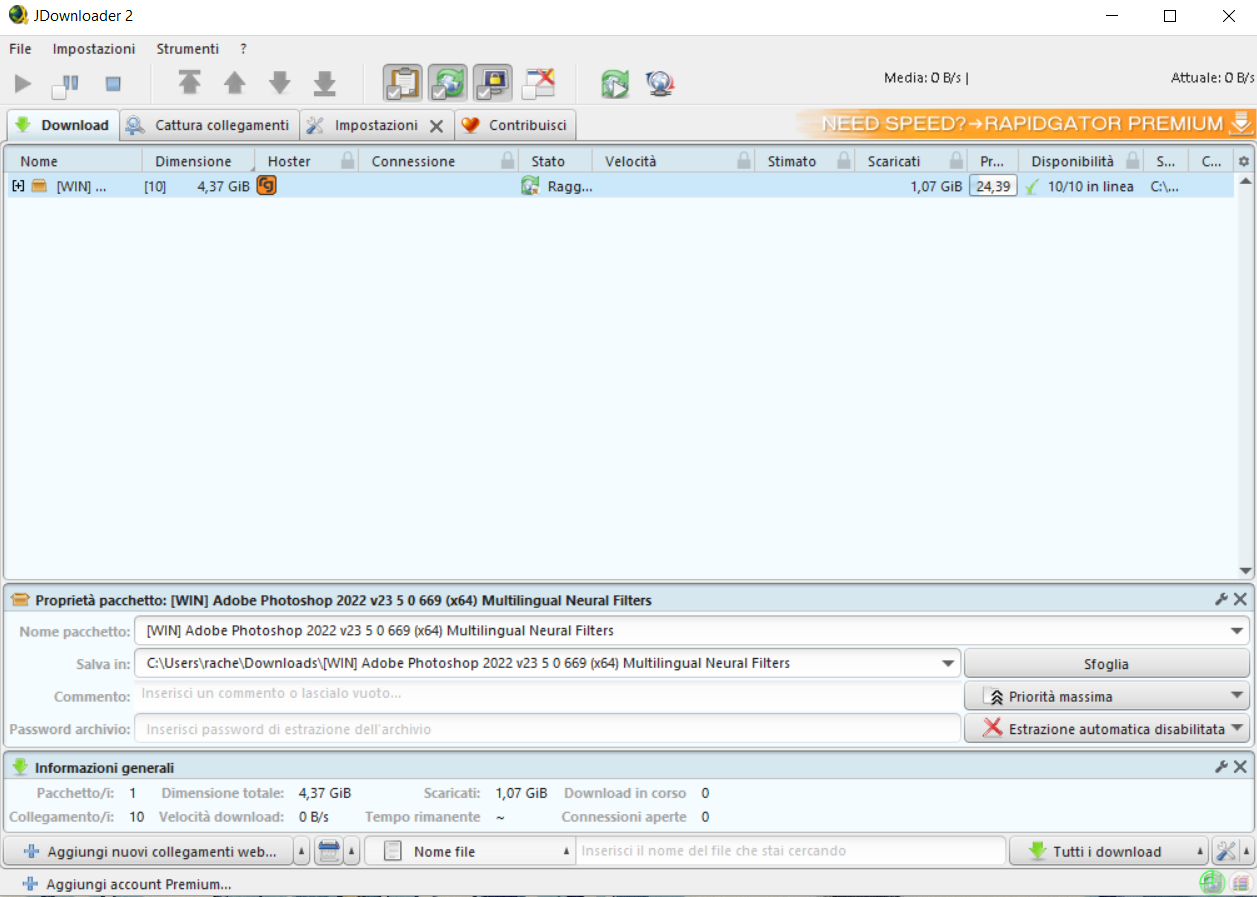
Task: Click the package box icon in the row
Action: click(39, 185)
